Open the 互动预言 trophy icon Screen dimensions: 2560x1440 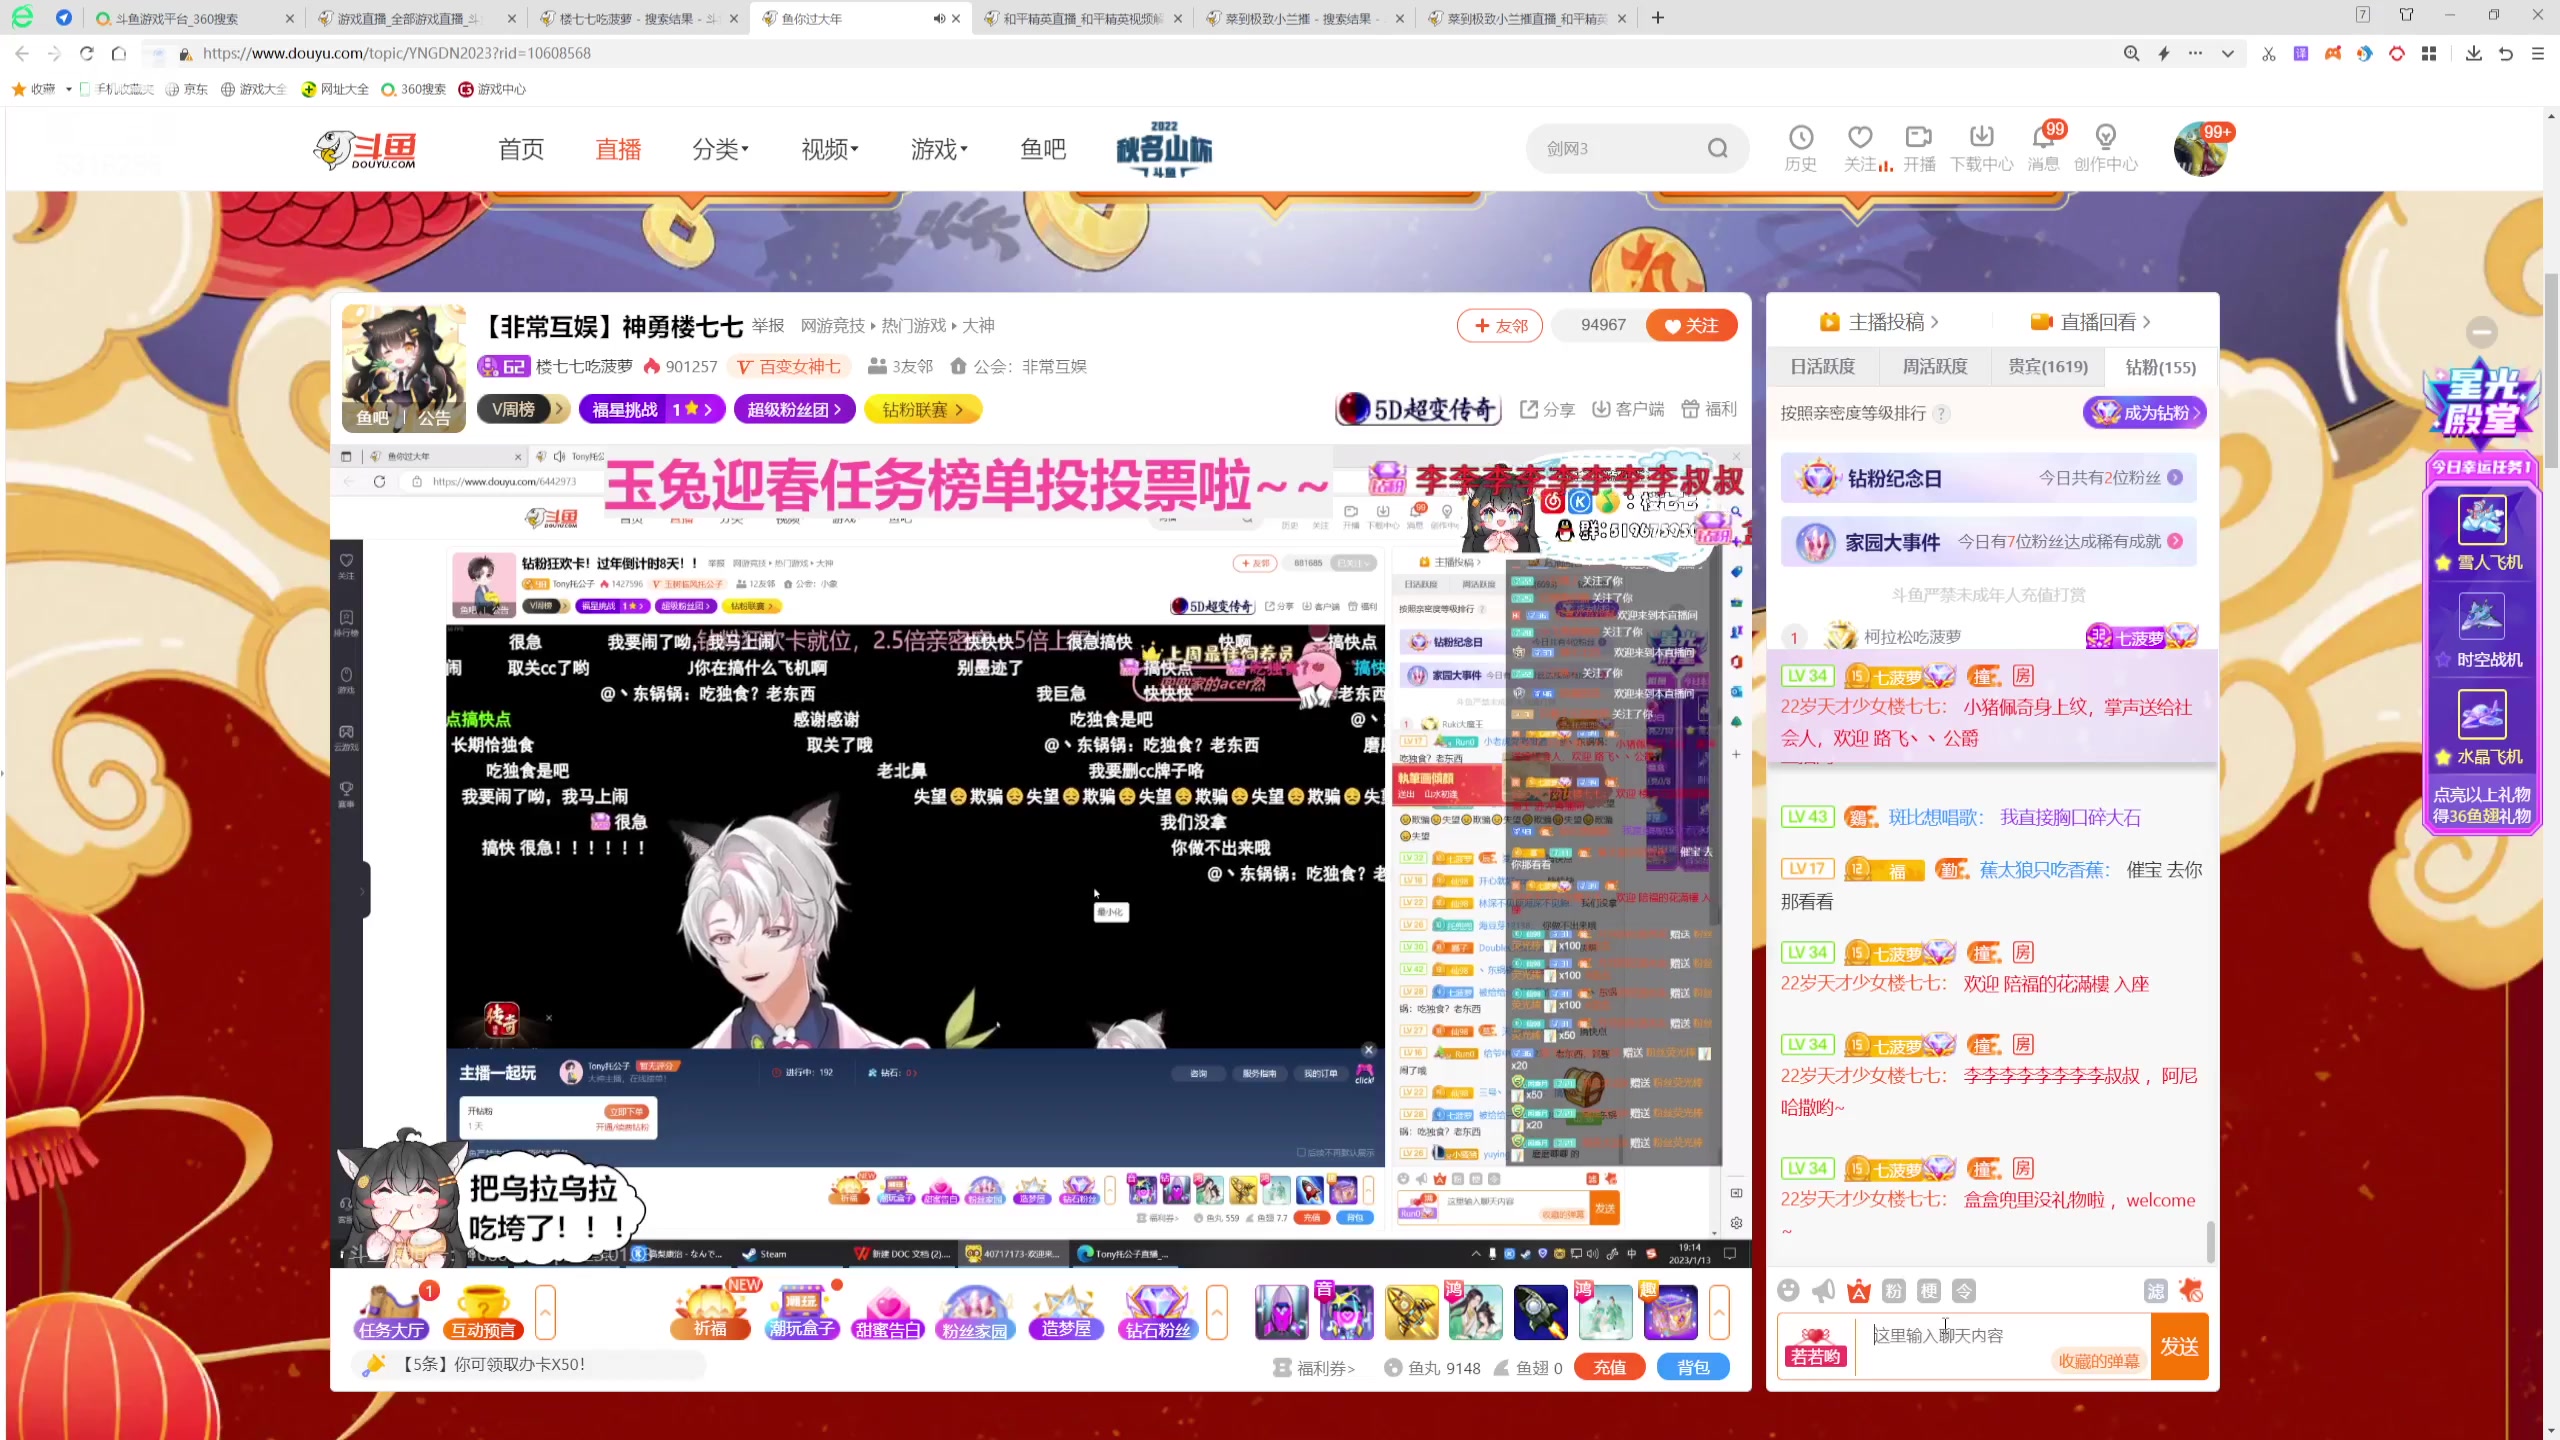pyautogui.click(x=483, y=1312)
